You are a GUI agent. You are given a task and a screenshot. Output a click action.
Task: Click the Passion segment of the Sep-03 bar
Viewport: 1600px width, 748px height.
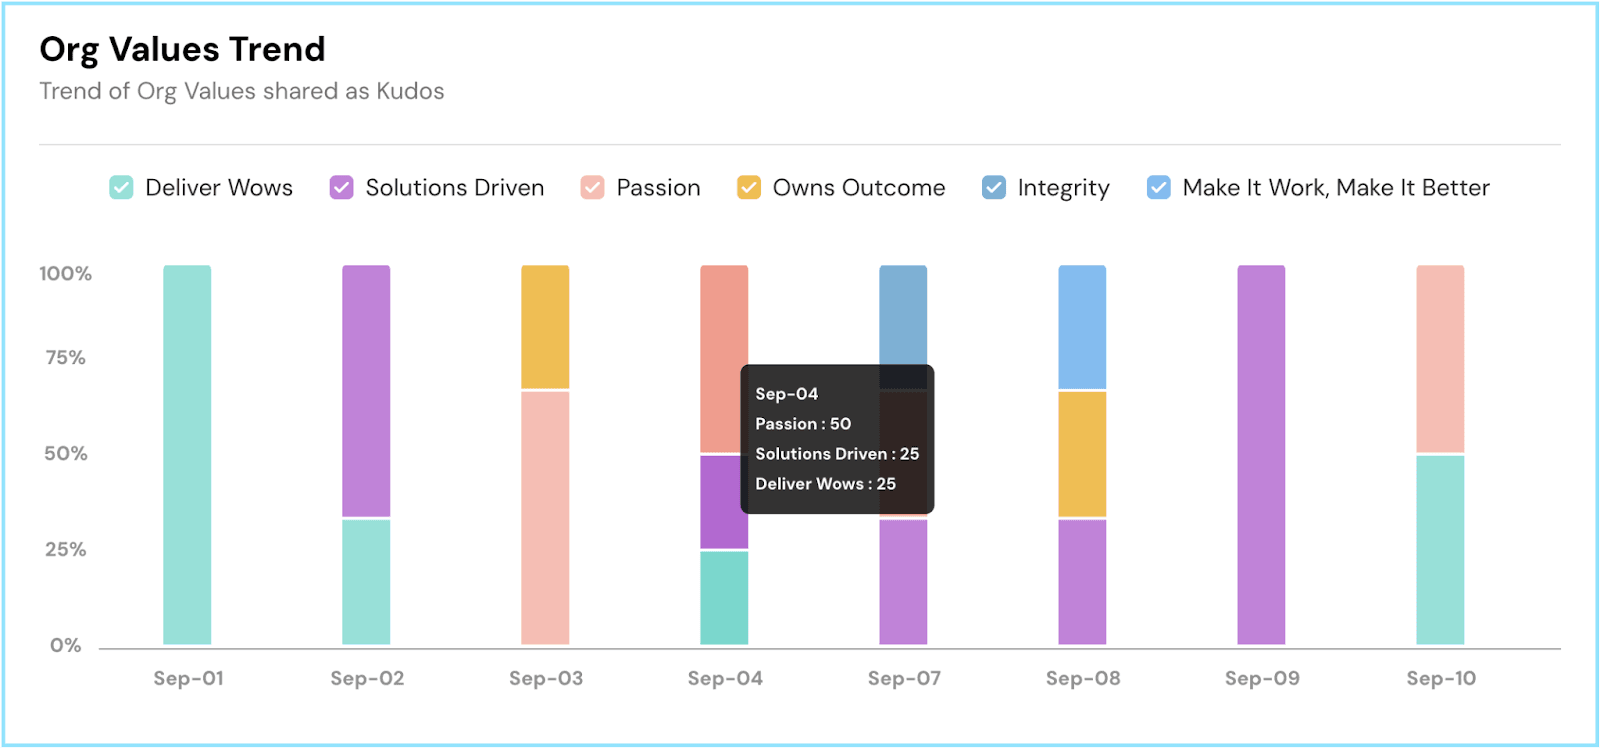pos(545,517)
